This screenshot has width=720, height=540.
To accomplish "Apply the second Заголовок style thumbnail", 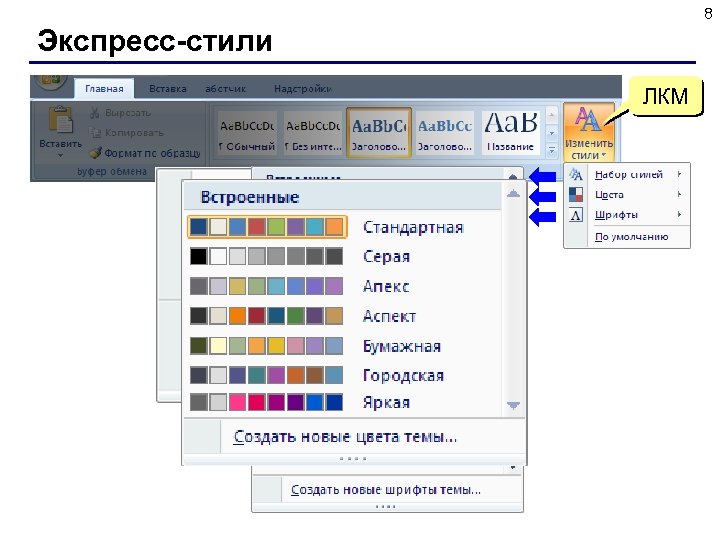I will coord(444,133).
